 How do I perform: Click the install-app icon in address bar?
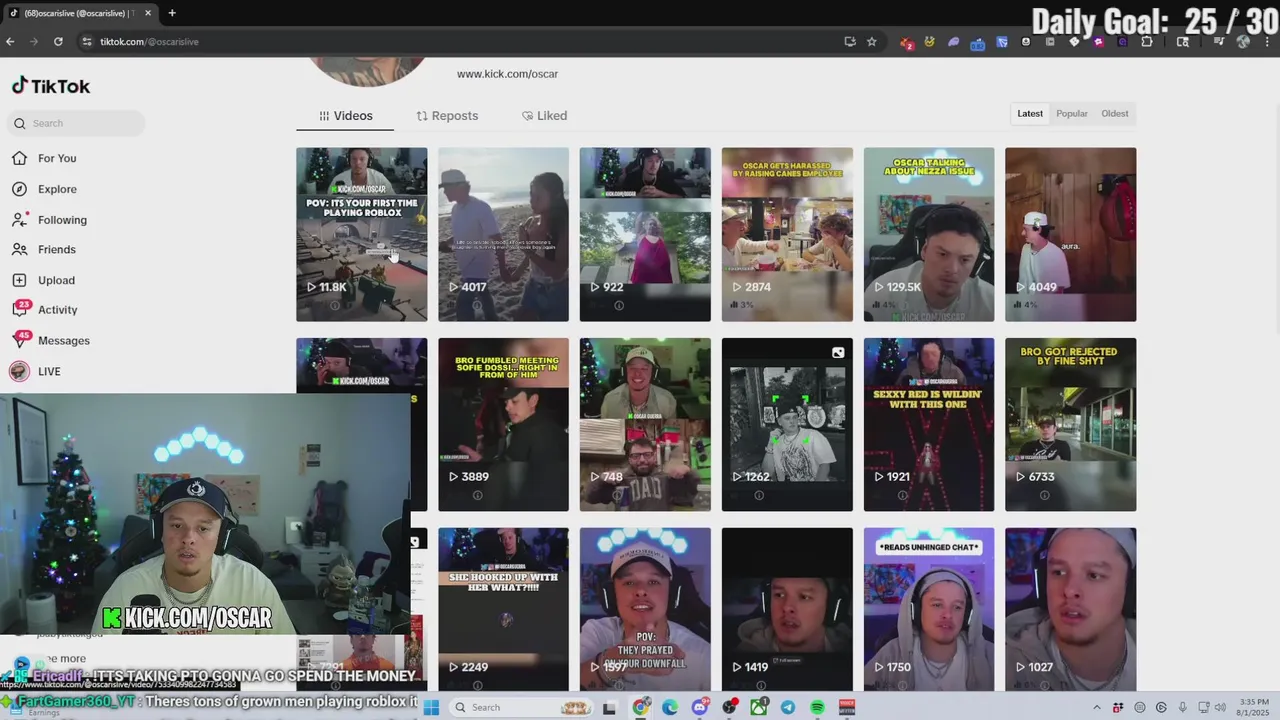click(850, 41)
